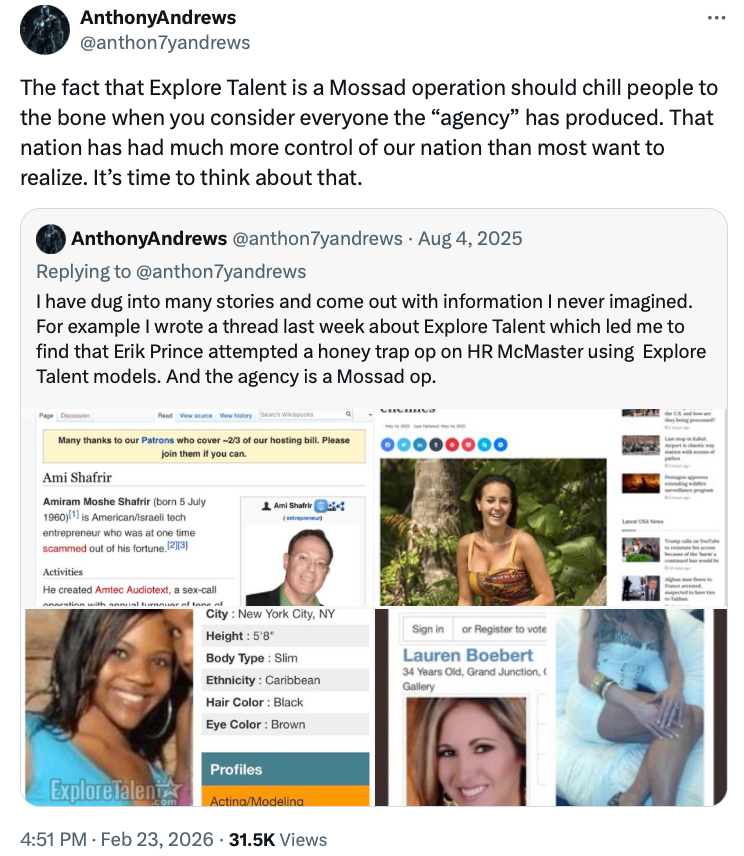Click the Wikispooks search magnifier icon
This screenshot has width=744, height=856.
pos(348,414)
